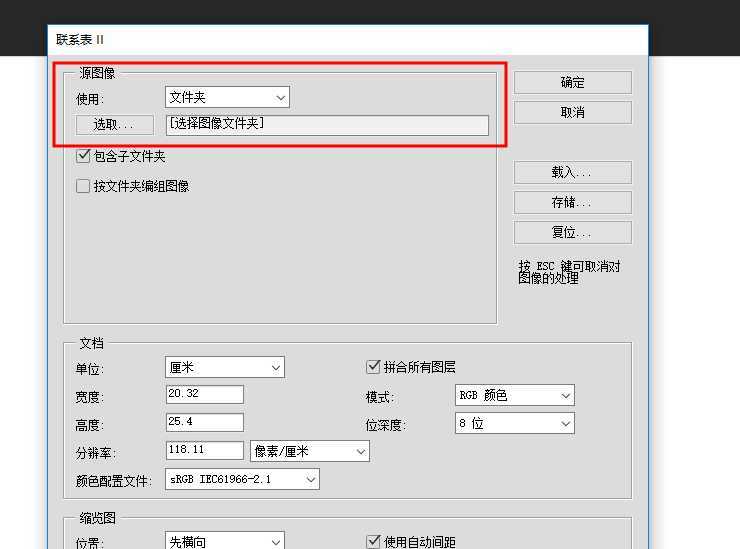This screenshot has height=549, width=740.
Task: Click the 高度 field showing 25.4
Action: click(204, 422)
